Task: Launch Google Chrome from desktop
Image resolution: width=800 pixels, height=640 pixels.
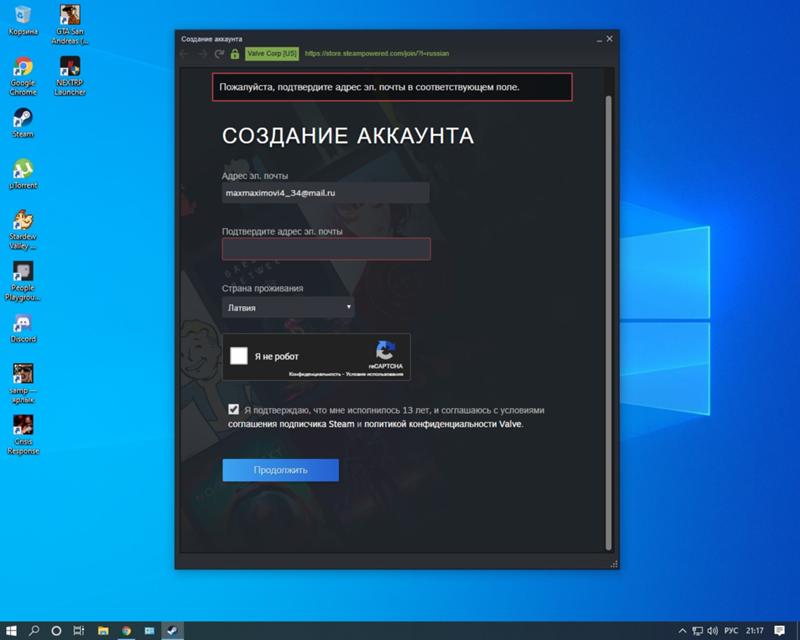Action: click(23, 76)
